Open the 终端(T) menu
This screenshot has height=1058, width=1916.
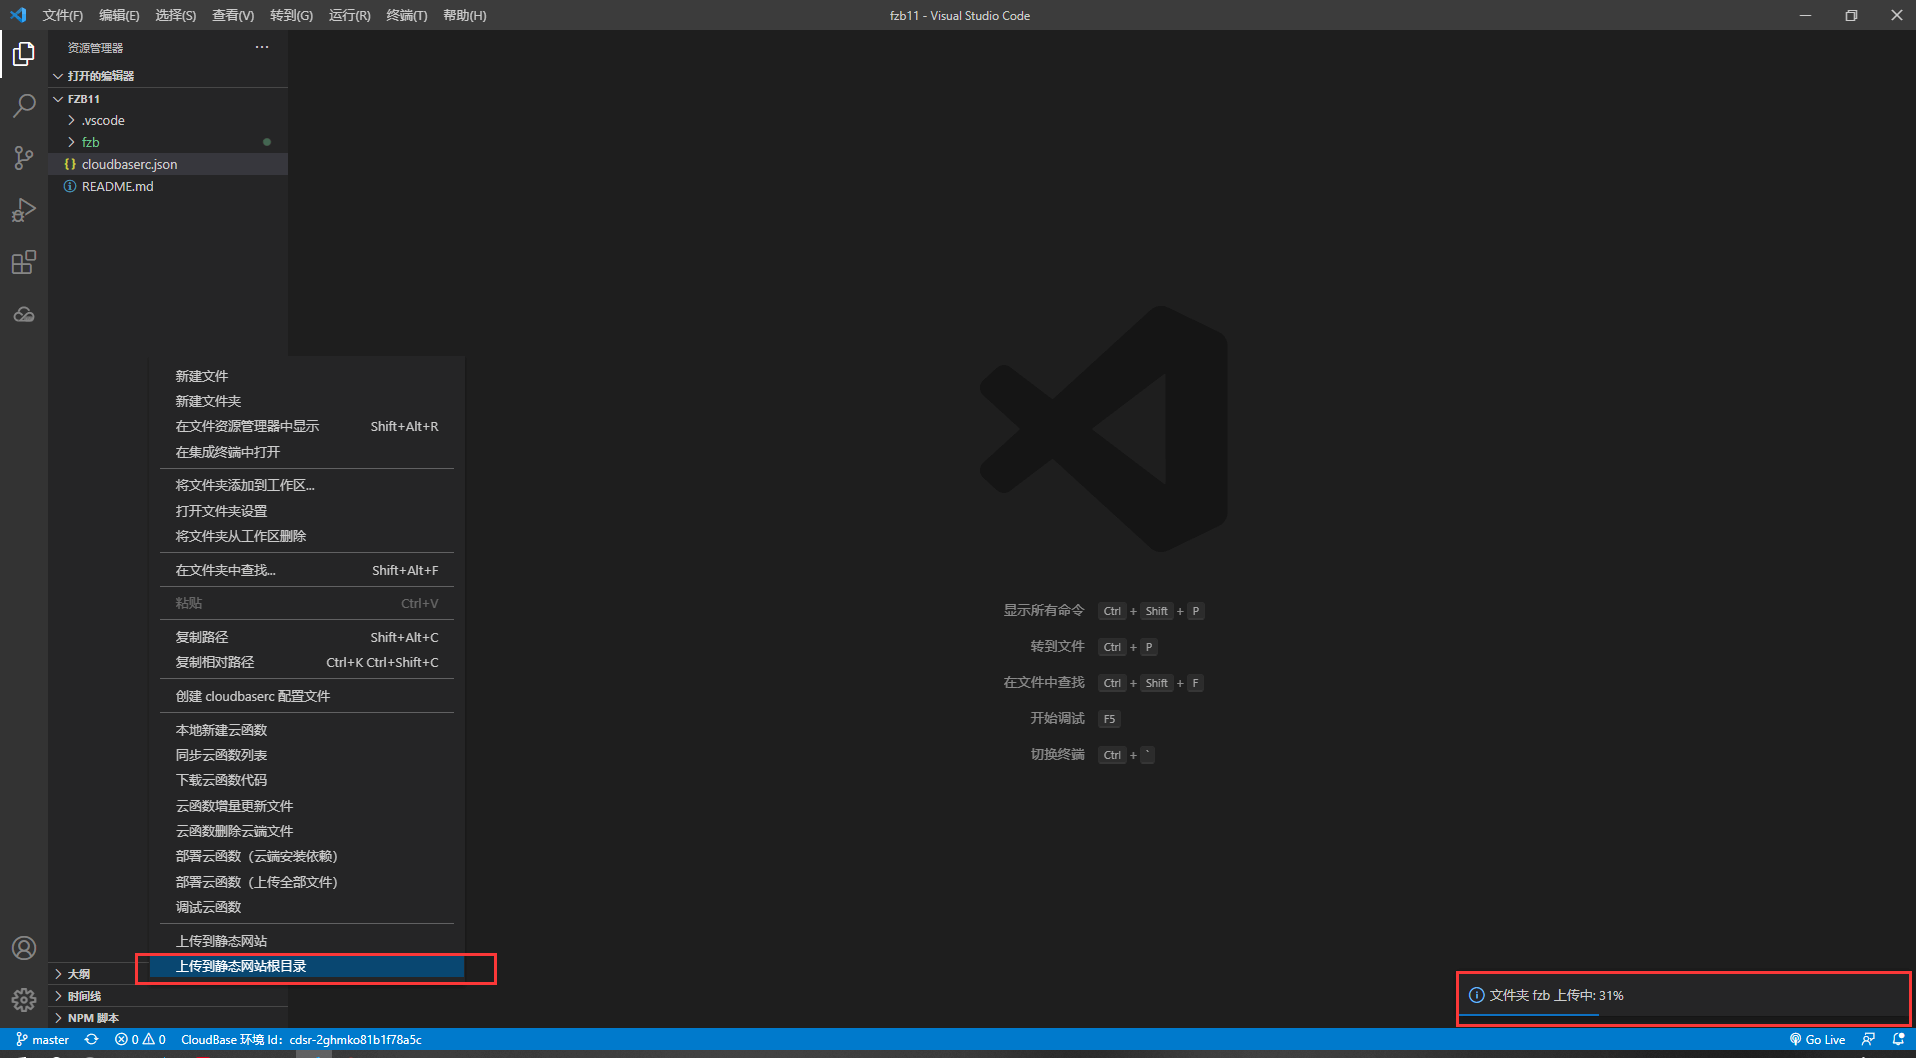click(x=407, y=15)
